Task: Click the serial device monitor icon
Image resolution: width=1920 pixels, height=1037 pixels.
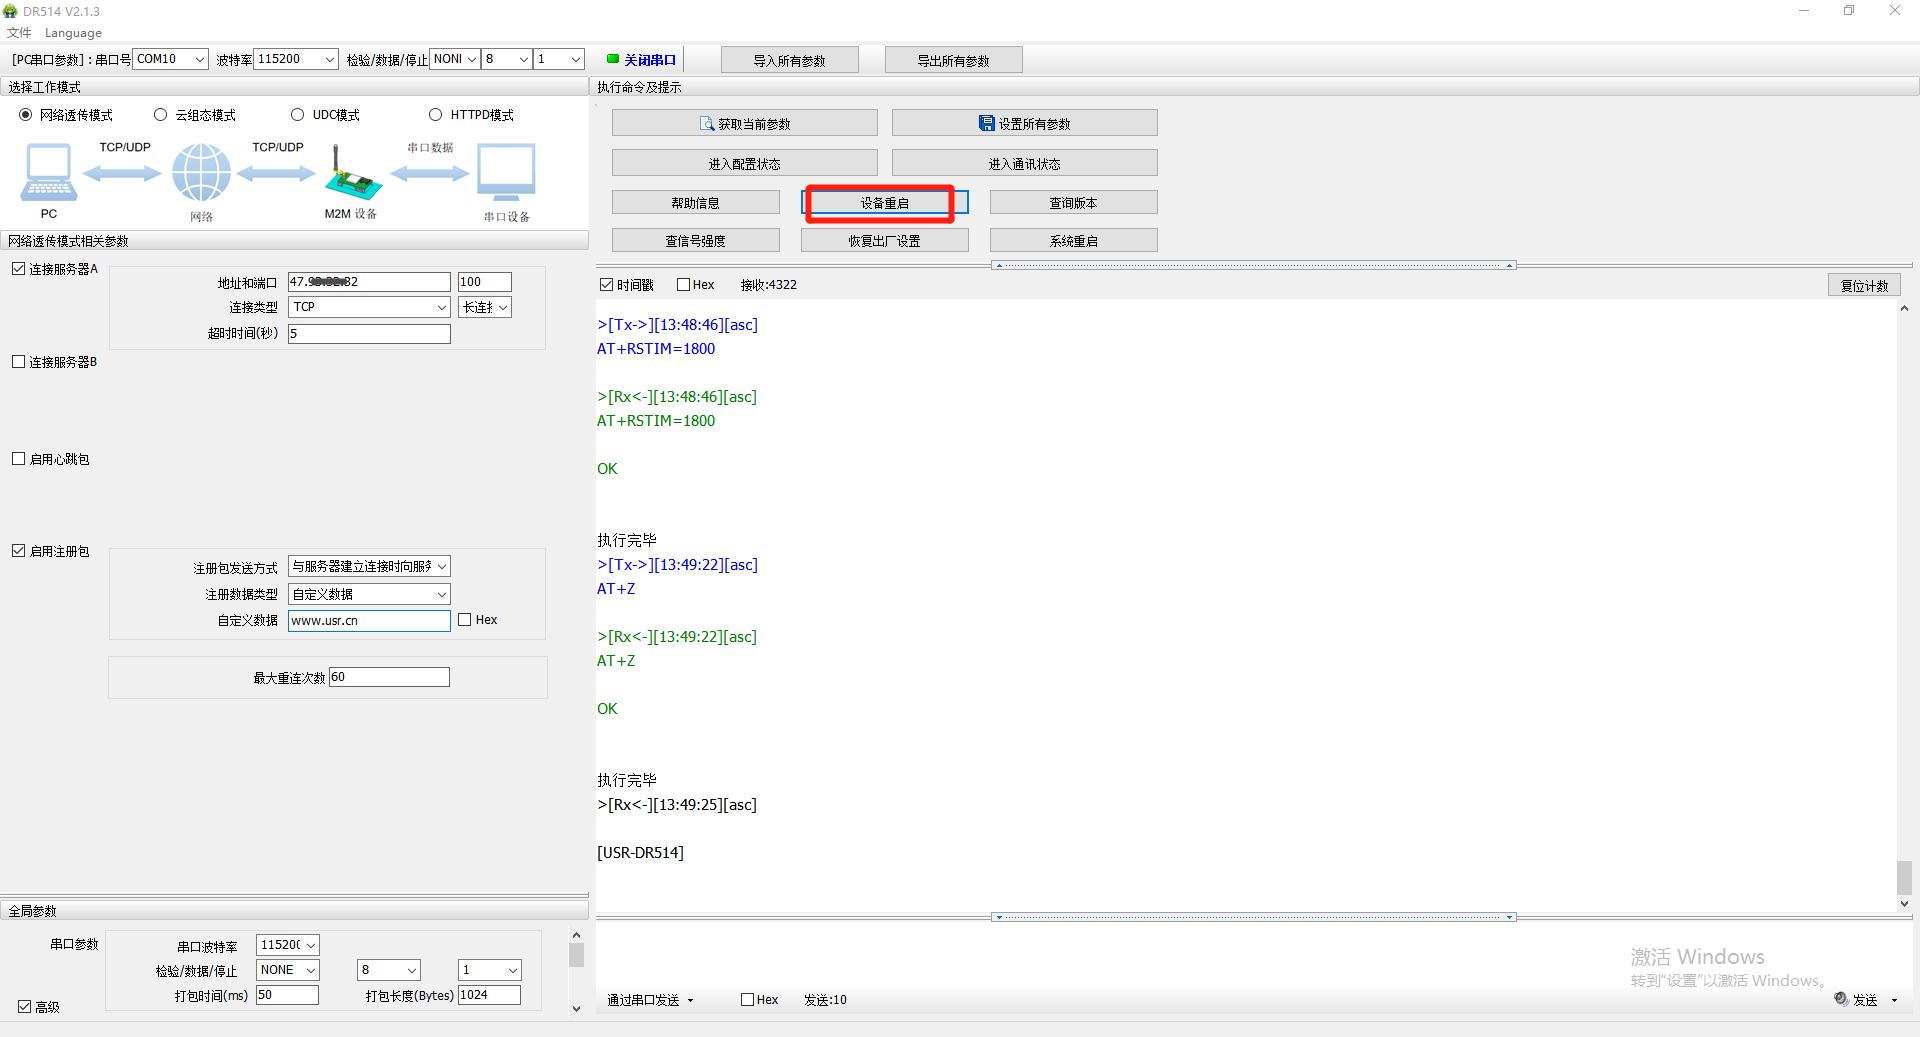Action: coord(506,173)
